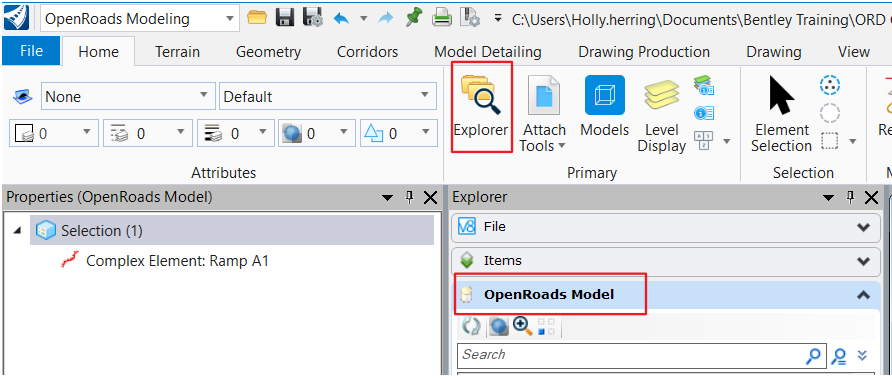This screenshot has height=380, width=892.
Task: Open the Explorer tool in Primary group
Action: pos(481,107)
